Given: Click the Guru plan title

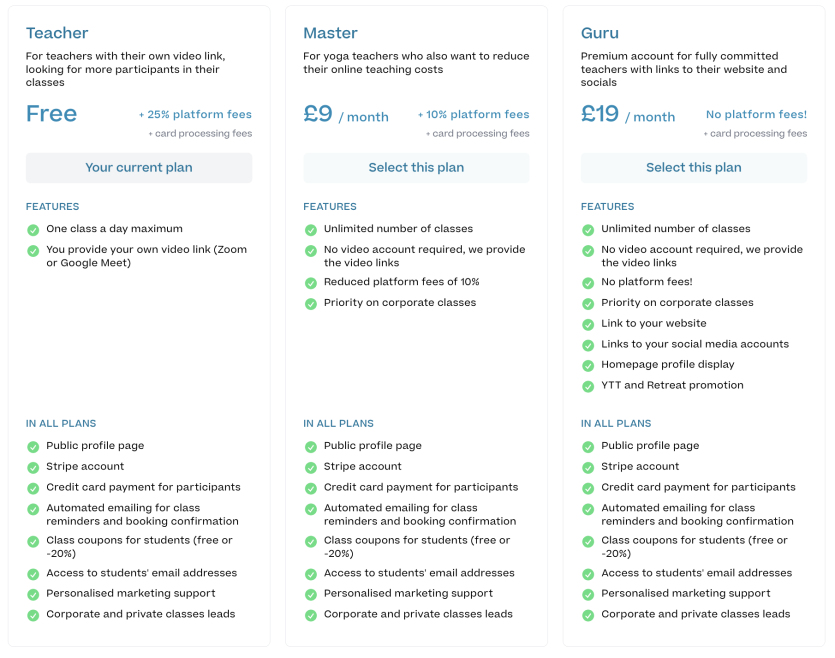Looking at the screenshot, I should coord(600,33).
